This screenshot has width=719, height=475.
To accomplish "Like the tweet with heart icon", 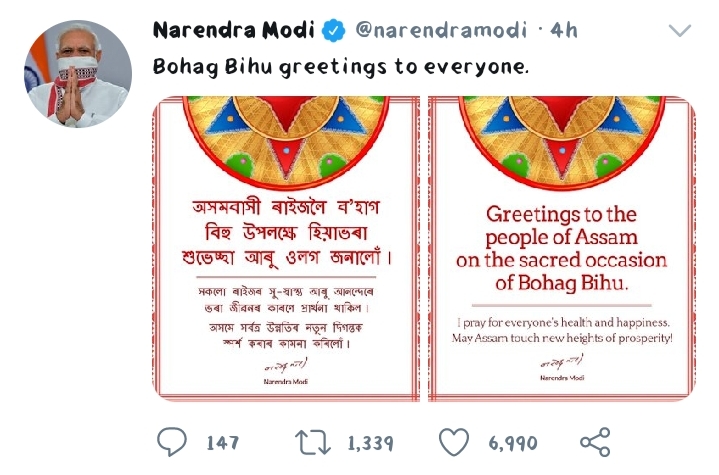I will (454, 442).
